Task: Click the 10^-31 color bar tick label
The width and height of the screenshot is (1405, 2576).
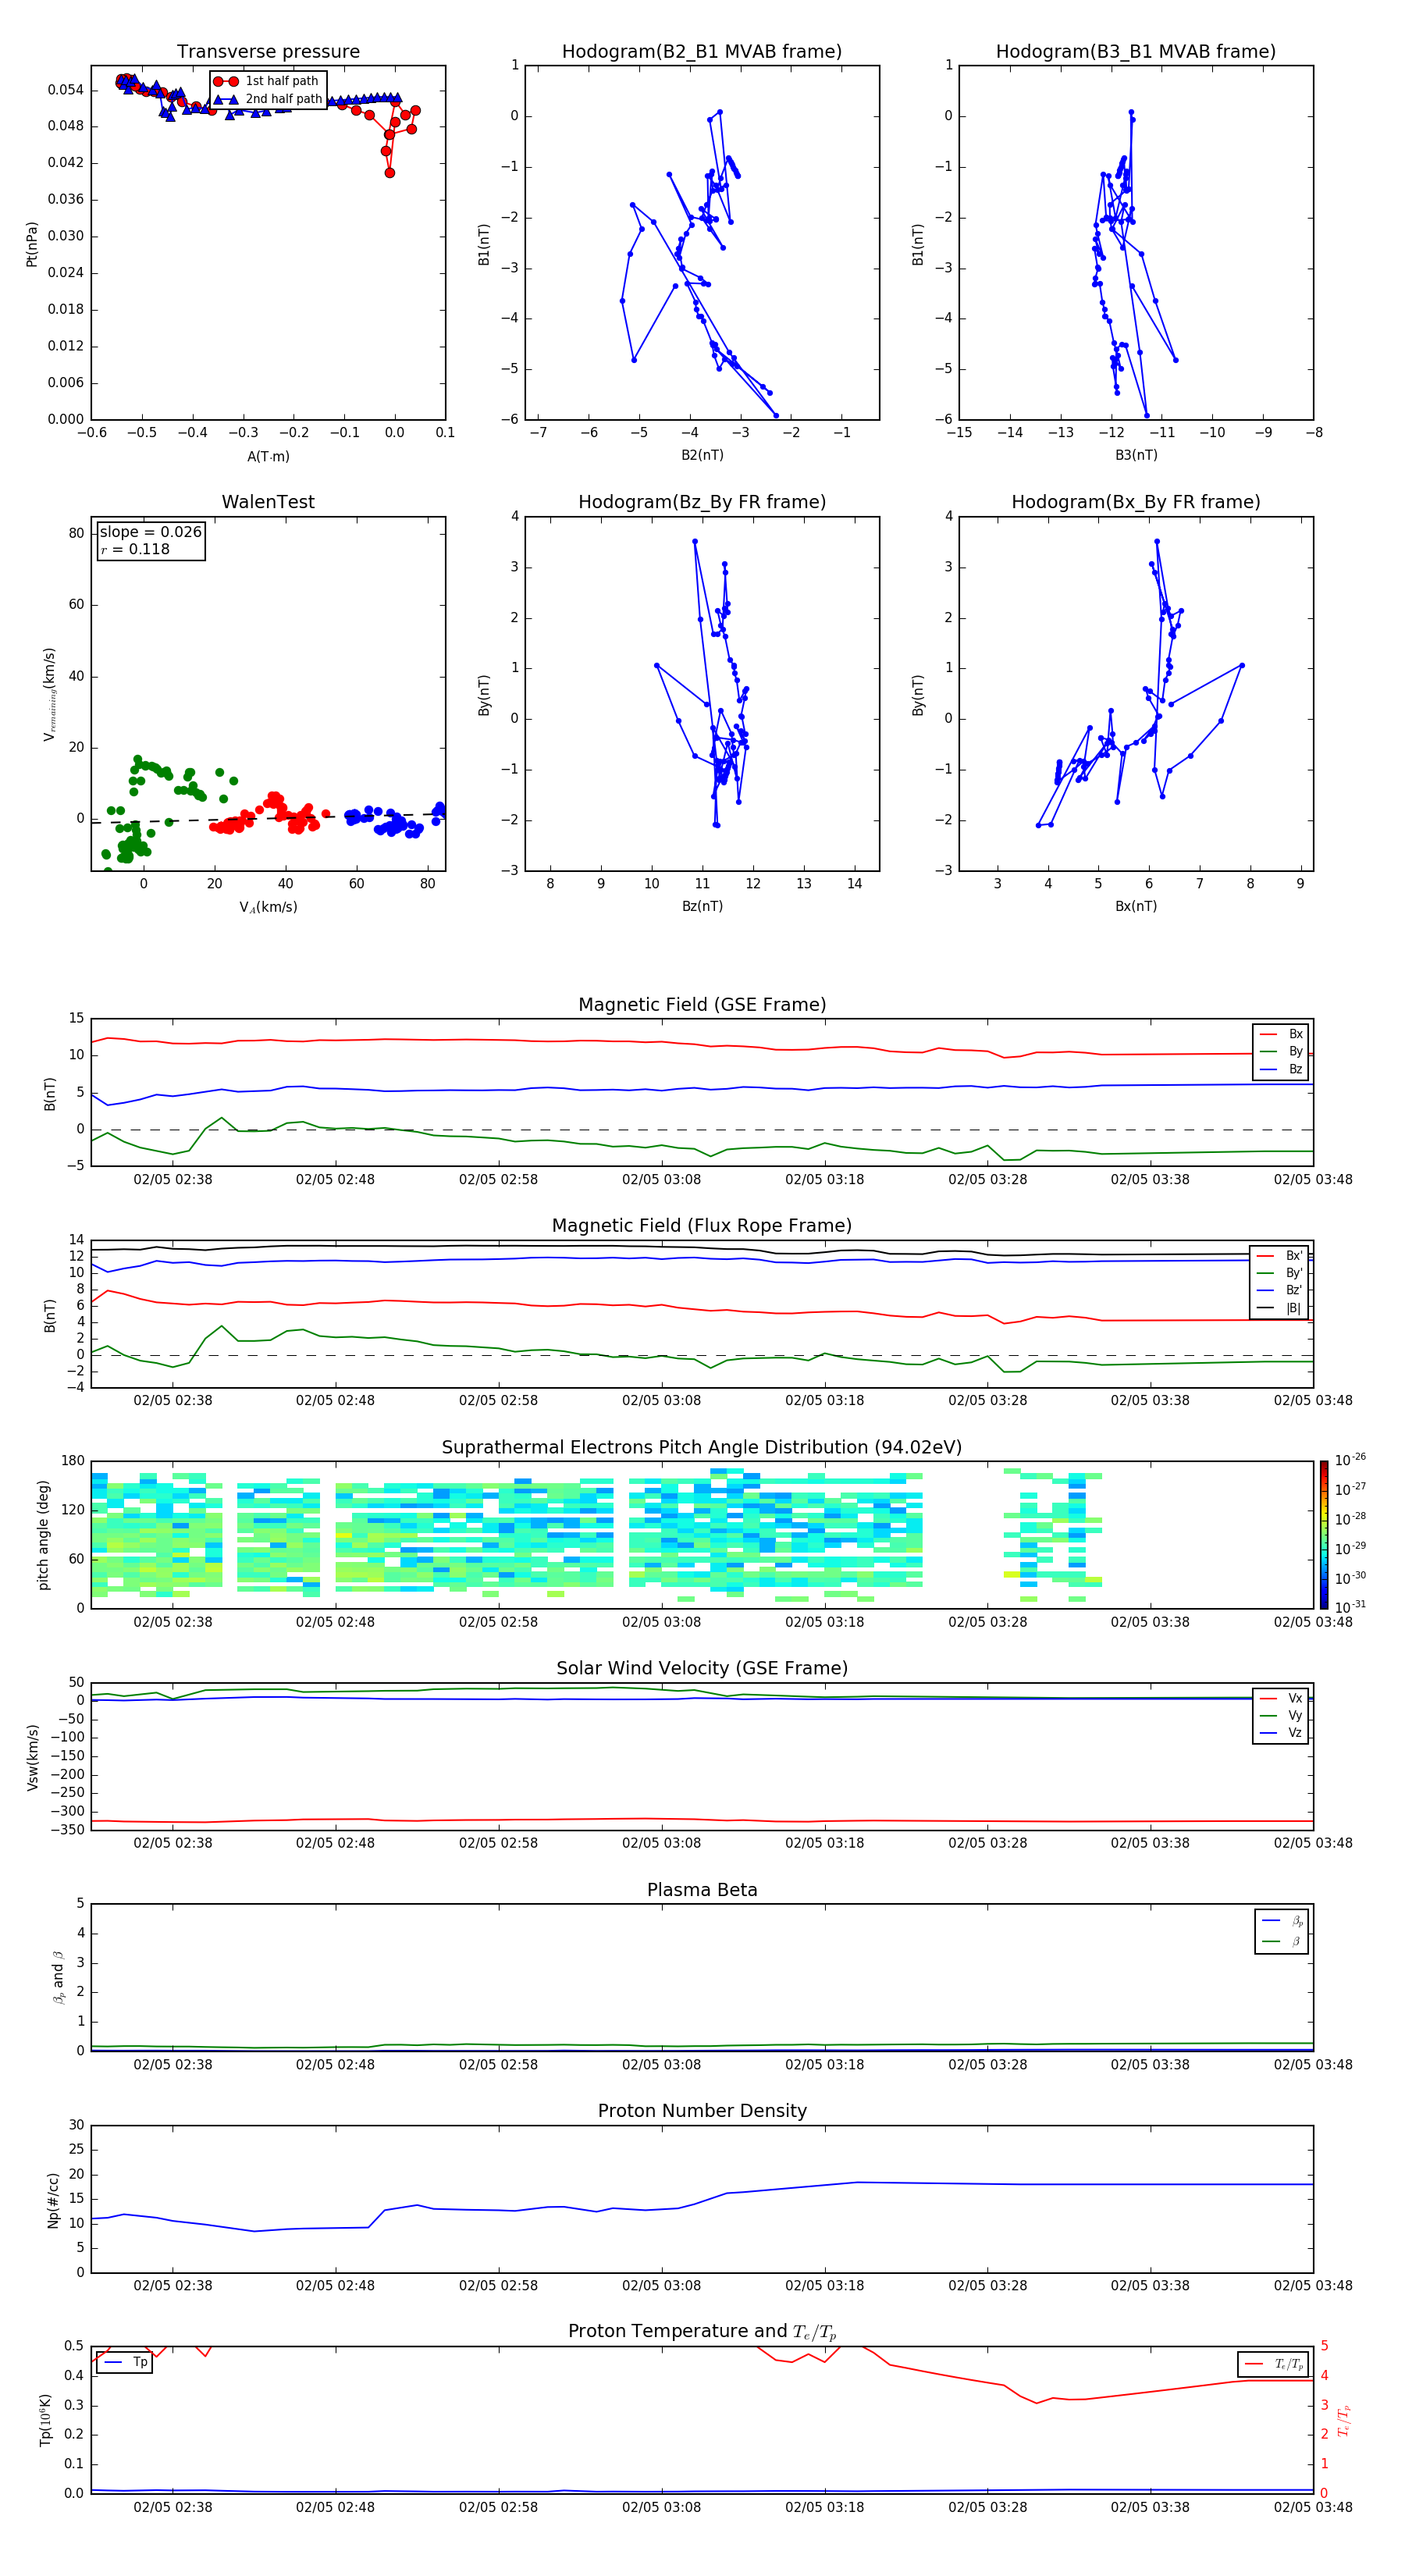Action: point(1350,1607)
